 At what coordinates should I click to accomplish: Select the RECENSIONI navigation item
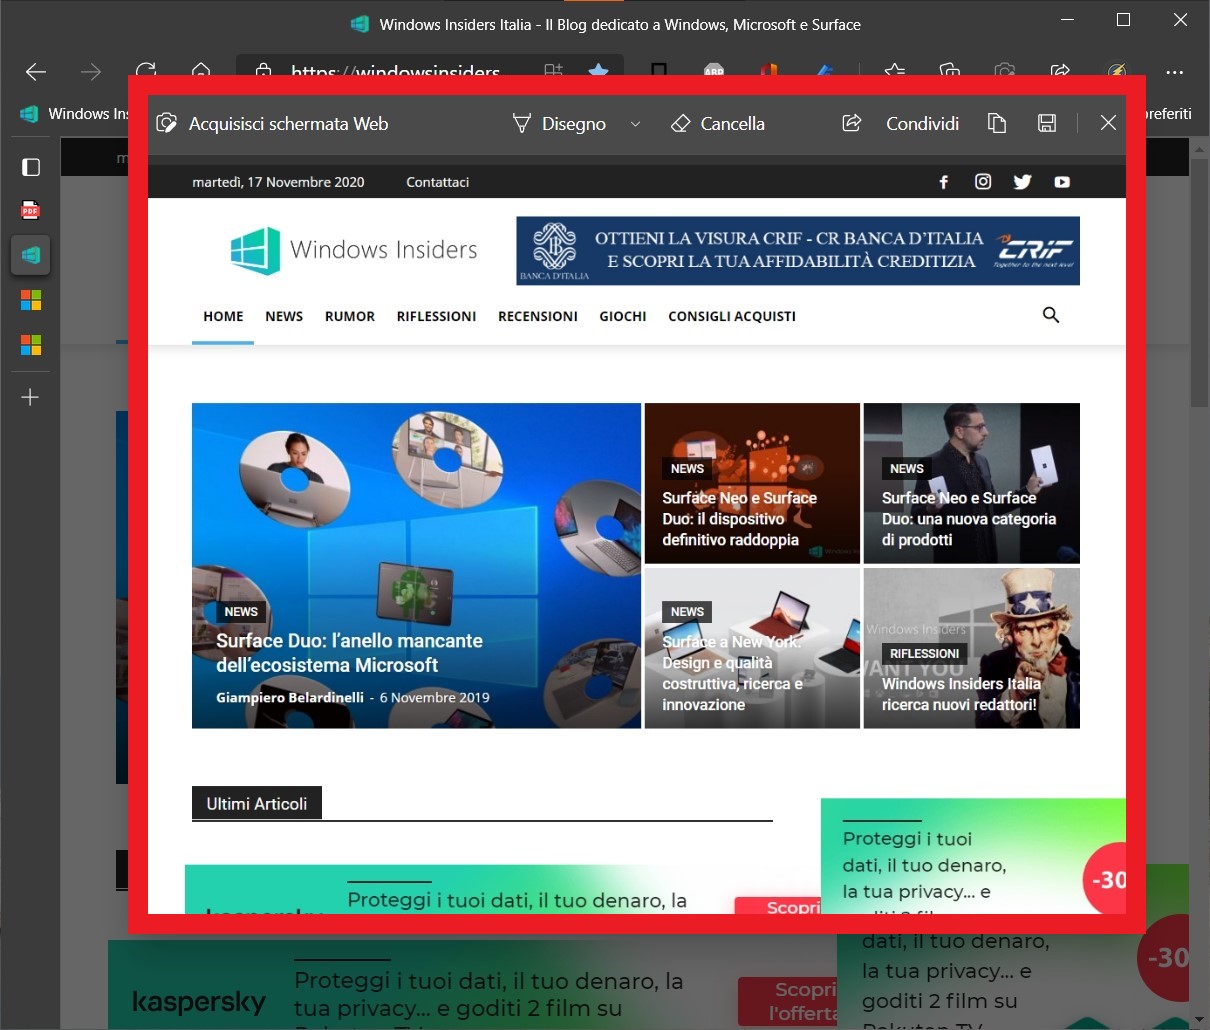coord(538,316)
